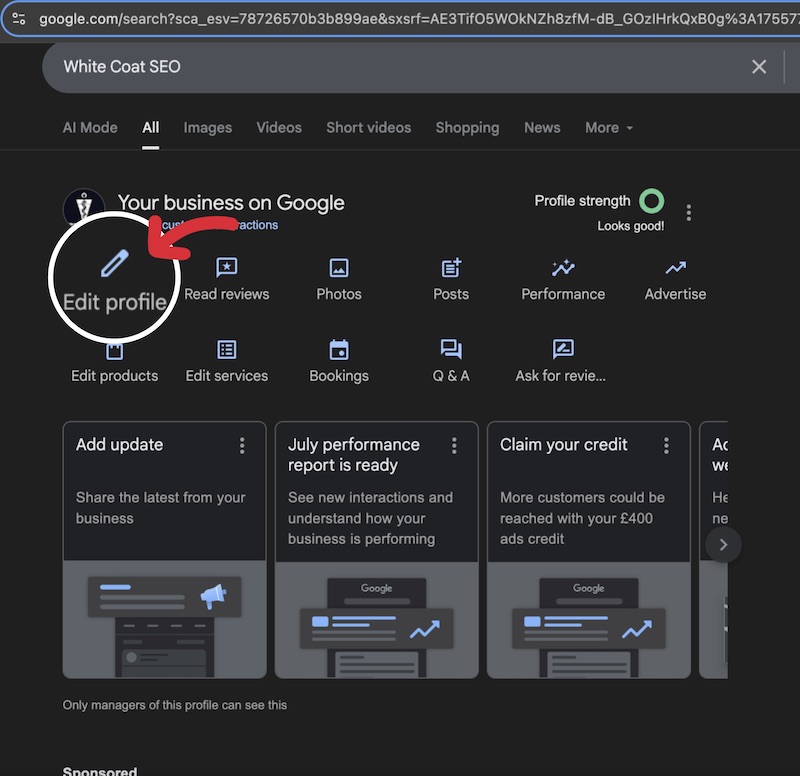This screenshot has width=800, height=776.
Task: Click the next arrow on card carousel
Action: pyautogui.click(x=723, y=545)
